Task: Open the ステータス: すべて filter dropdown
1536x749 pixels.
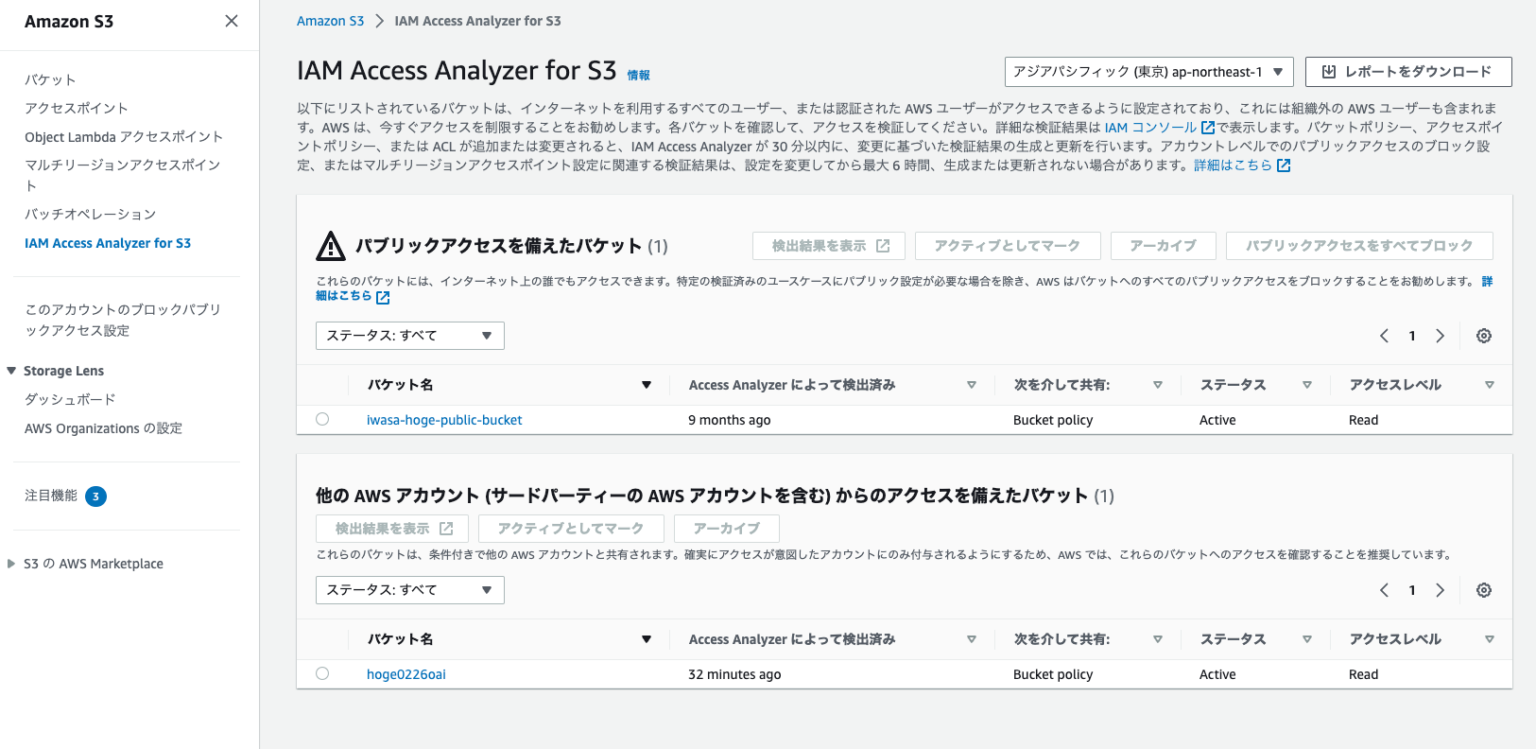Action: [x=409, y=335]
